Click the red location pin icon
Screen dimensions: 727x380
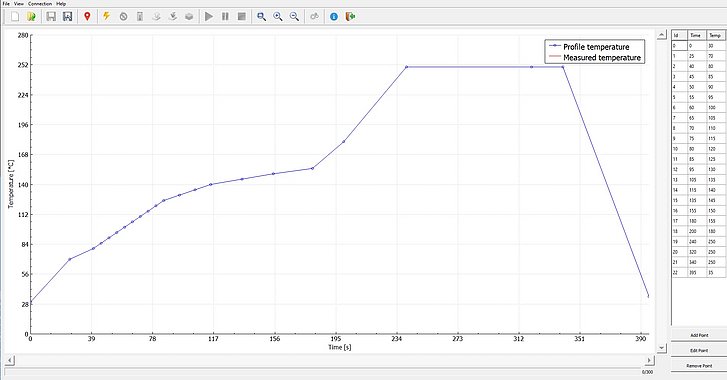87,17
